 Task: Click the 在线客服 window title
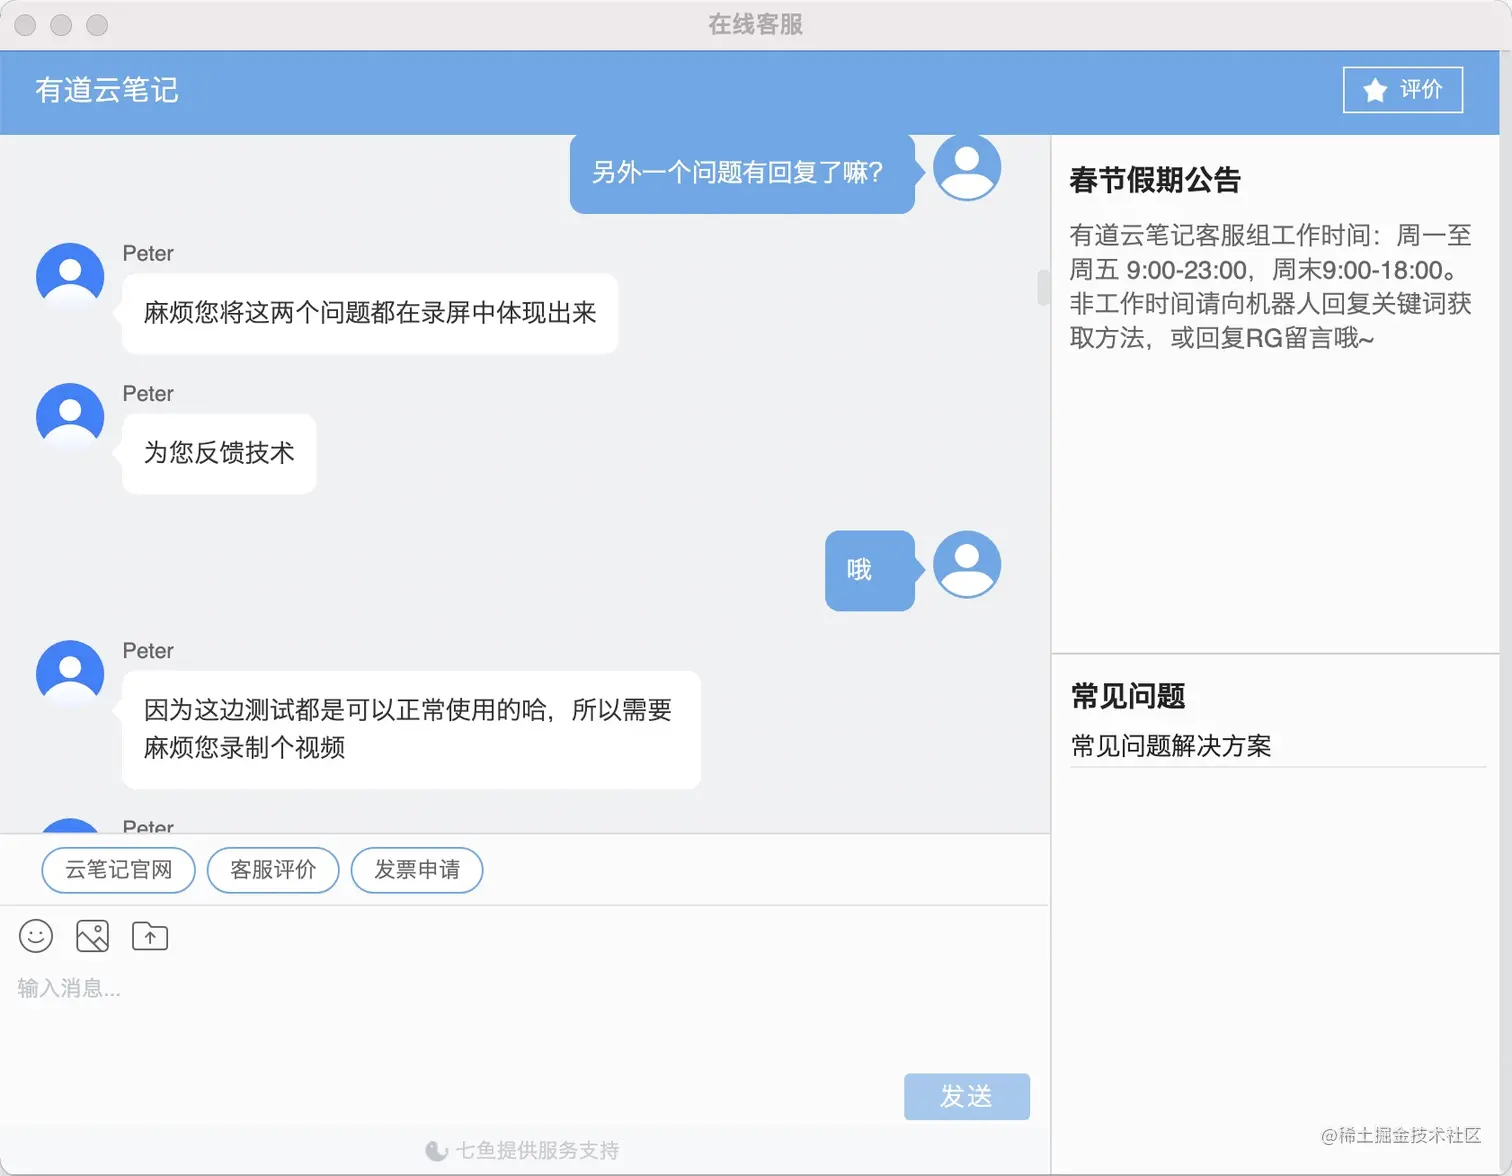point(756,24)
